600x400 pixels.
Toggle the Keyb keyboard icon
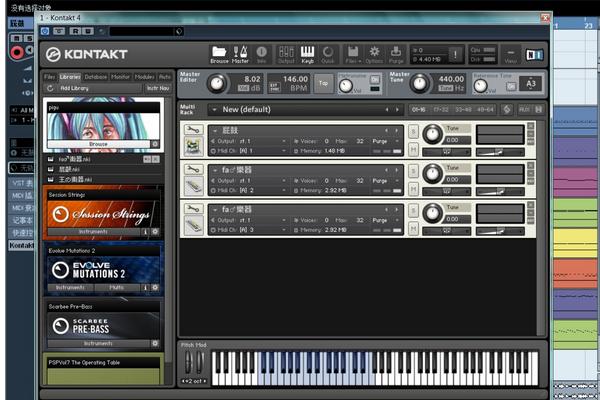[x=307, y=55]
